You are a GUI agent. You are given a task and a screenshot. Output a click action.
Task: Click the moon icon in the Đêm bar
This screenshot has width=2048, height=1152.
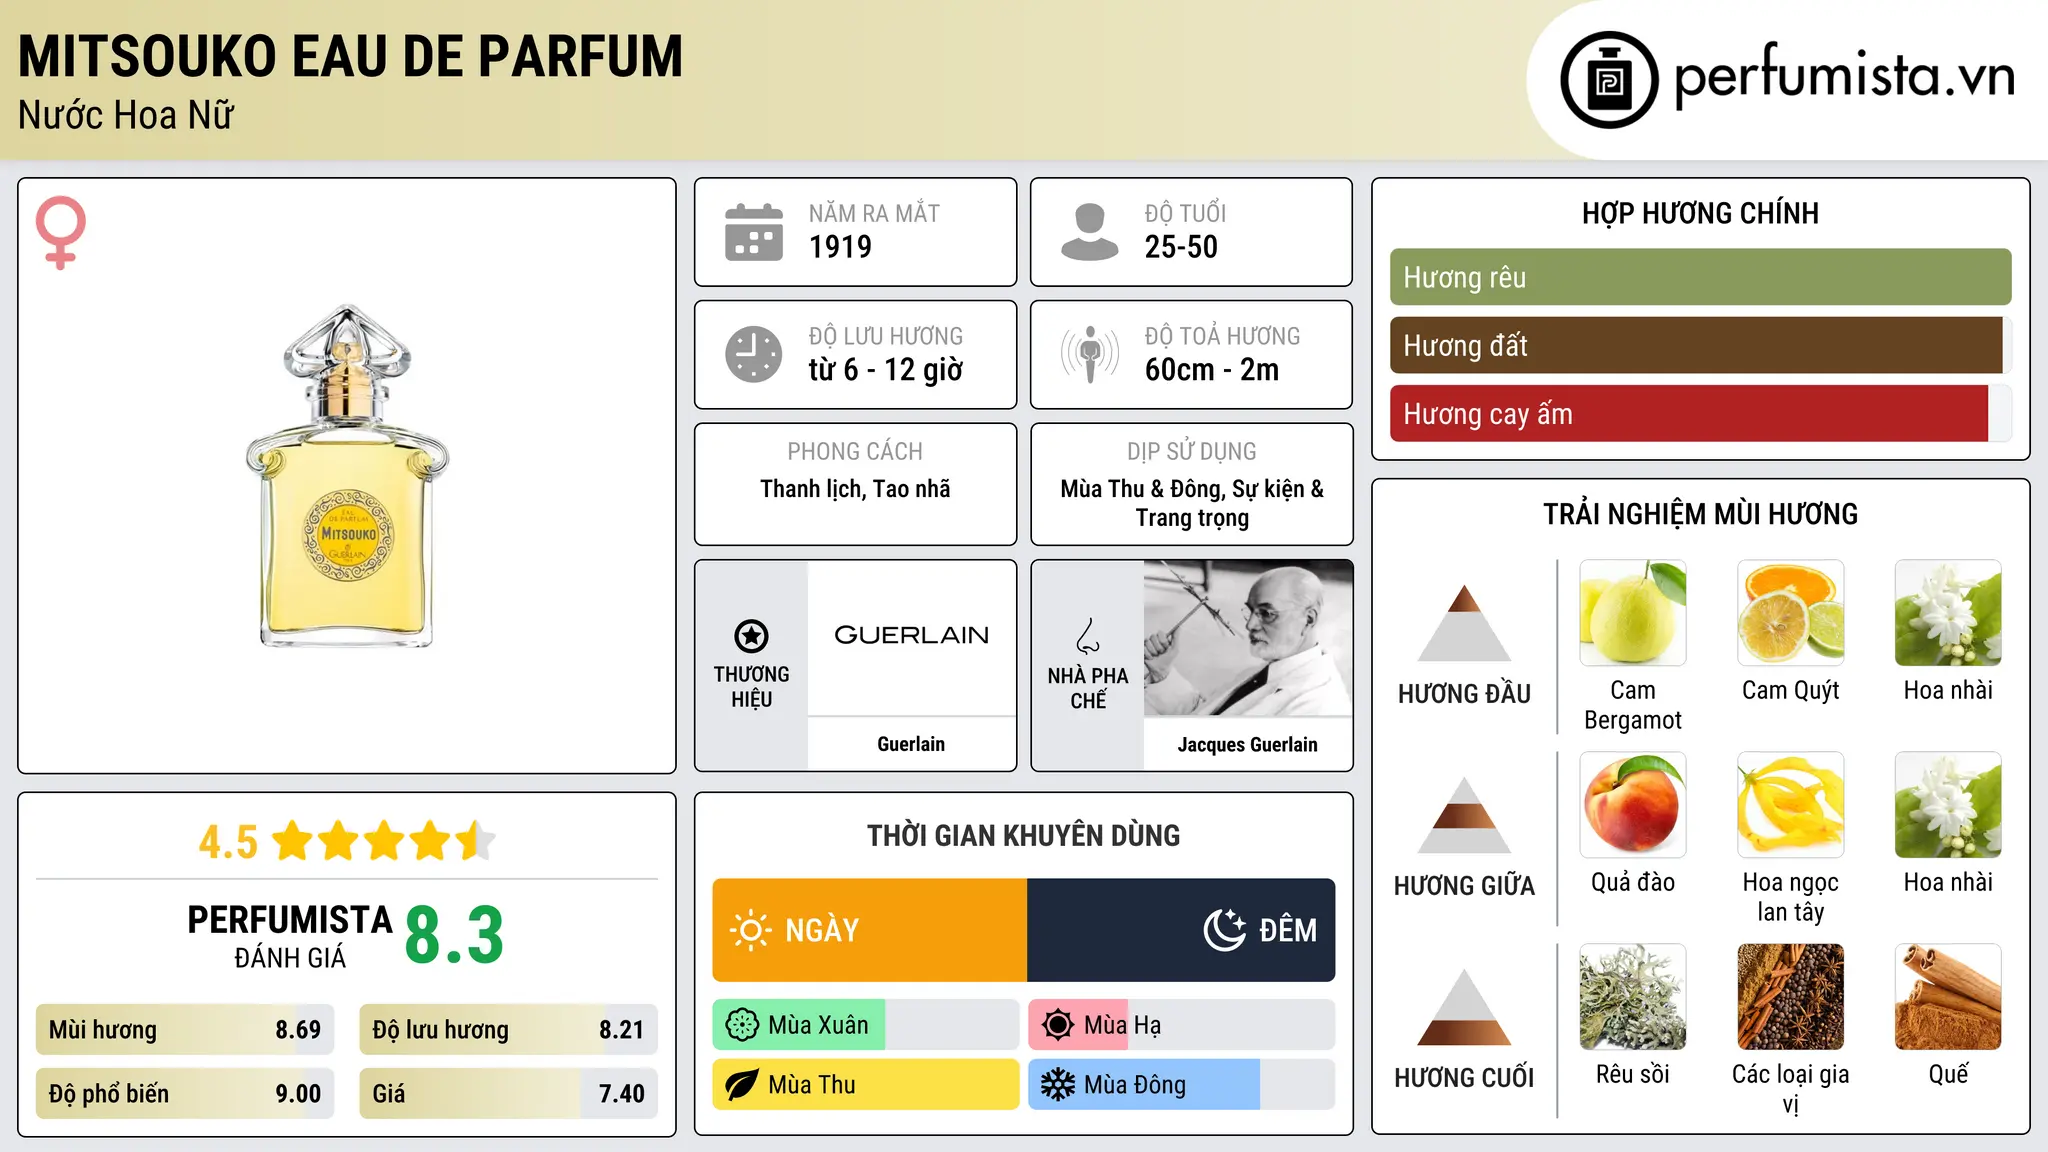(x=1224, y=930)
